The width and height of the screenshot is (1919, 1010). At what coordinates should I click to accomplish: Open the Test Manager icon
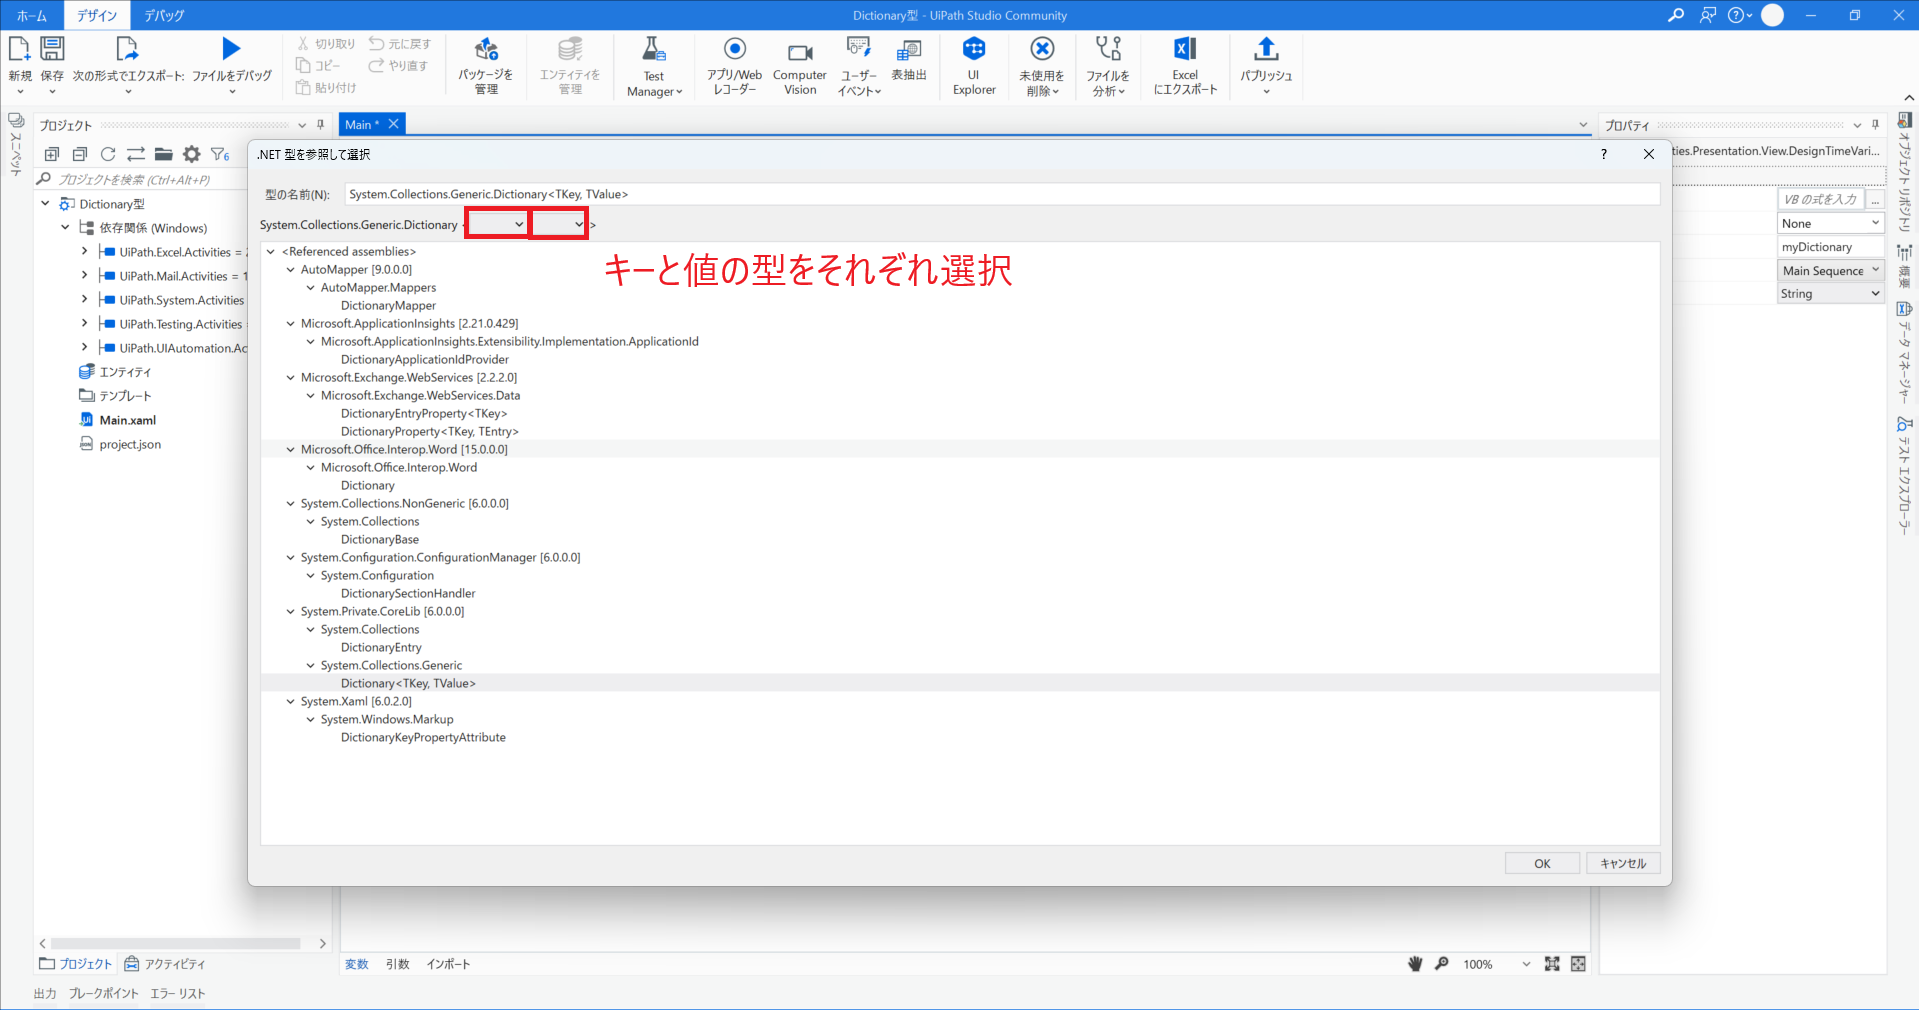coord(654,49)
